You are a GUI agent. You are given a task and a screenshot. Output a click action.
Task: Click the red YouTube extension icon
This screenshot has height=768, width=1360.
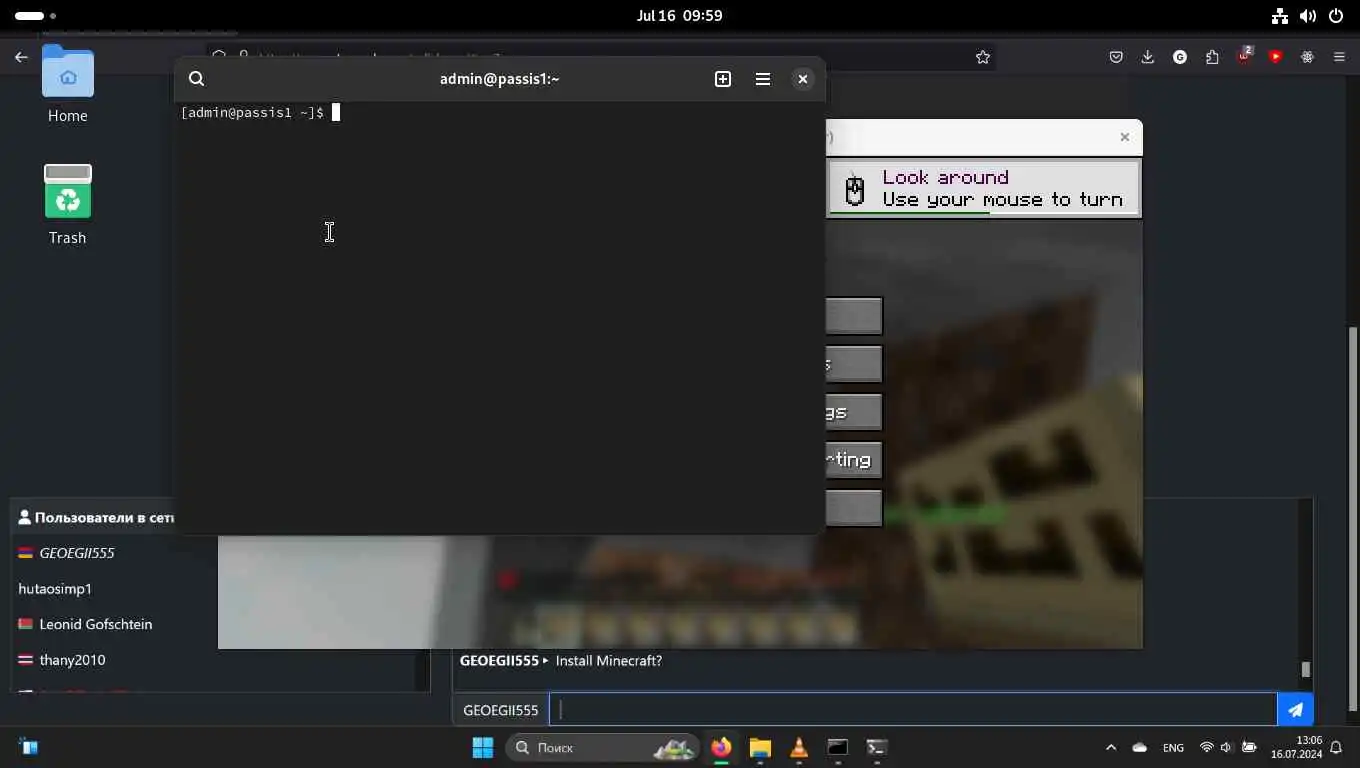tap(1275, 57)
